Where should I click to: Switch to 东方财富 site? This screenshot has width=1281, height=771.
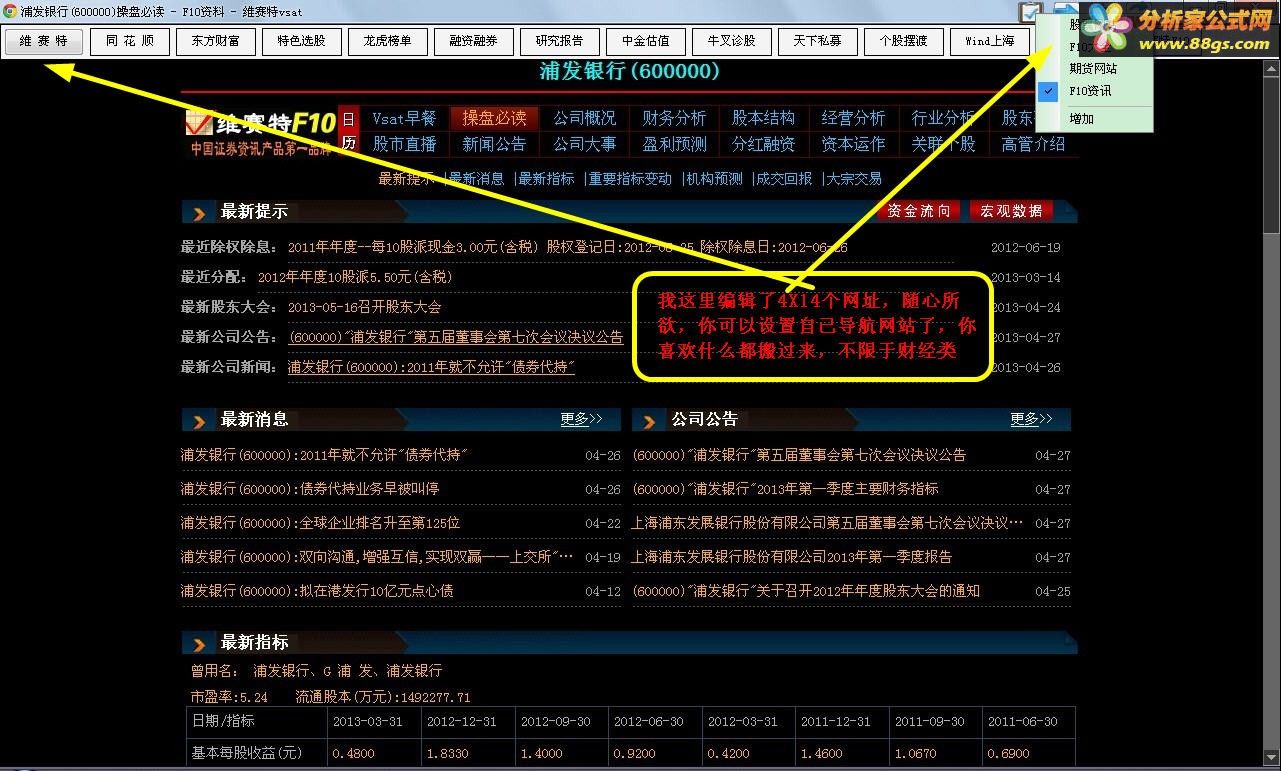point(216,41)
